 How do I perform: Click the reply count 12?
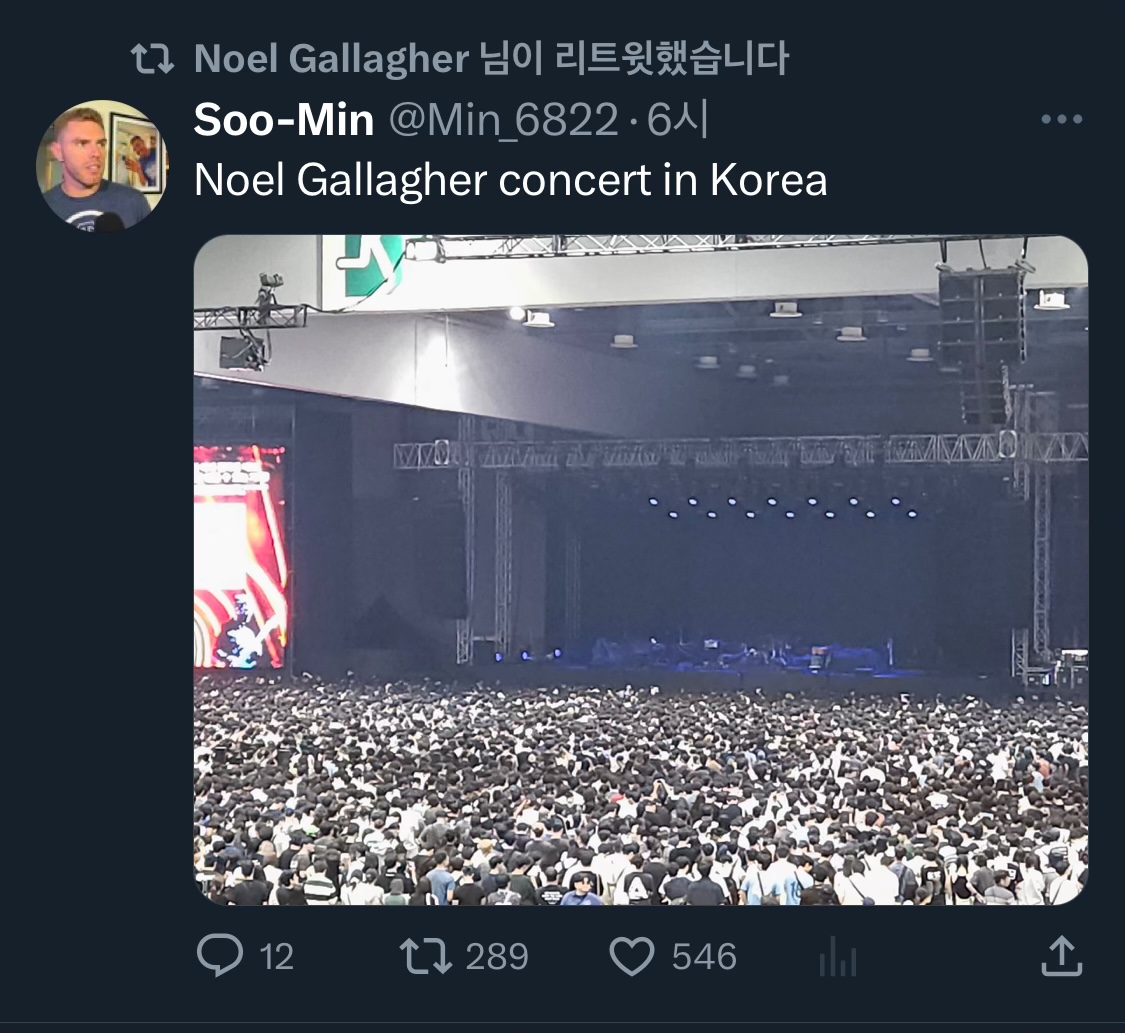click(276, 957)
